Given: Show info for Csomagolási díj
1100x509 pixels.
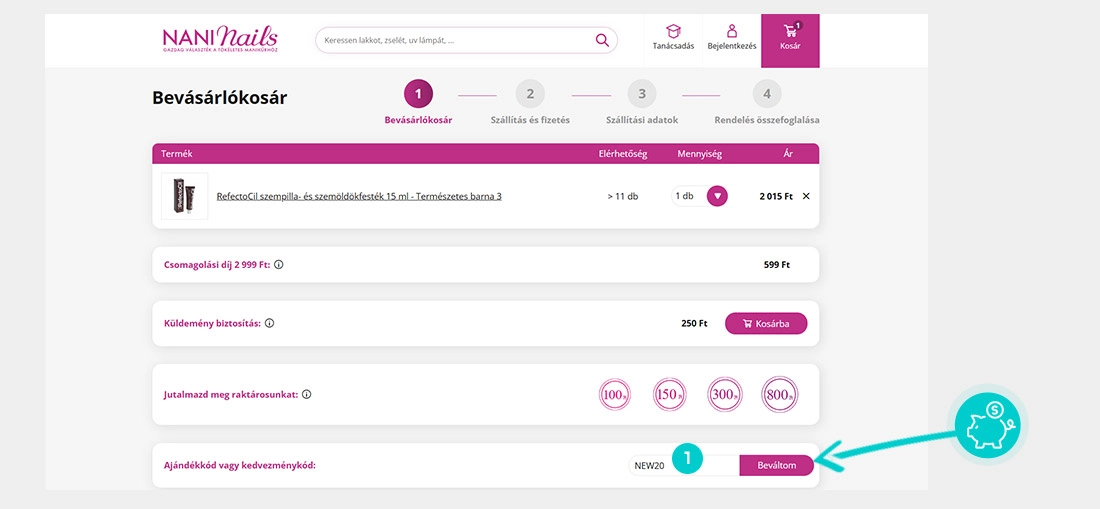Looking at the screenshot, I should [x=279, y=265].
